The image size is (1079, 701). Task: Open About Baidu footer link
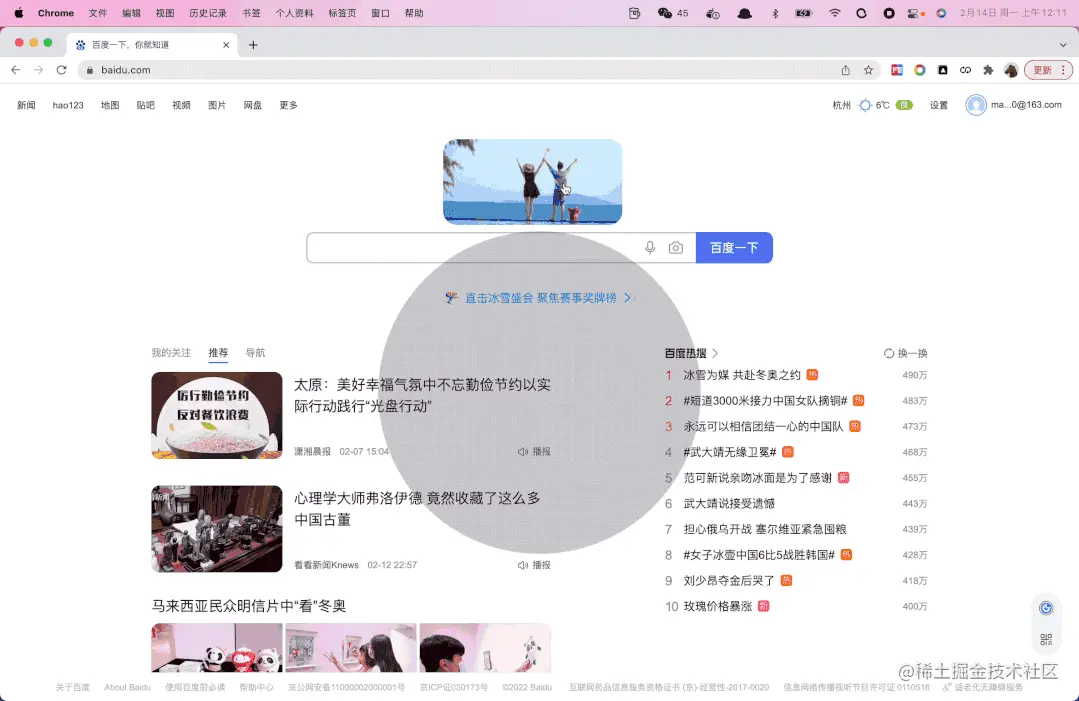tap(127, 687)
